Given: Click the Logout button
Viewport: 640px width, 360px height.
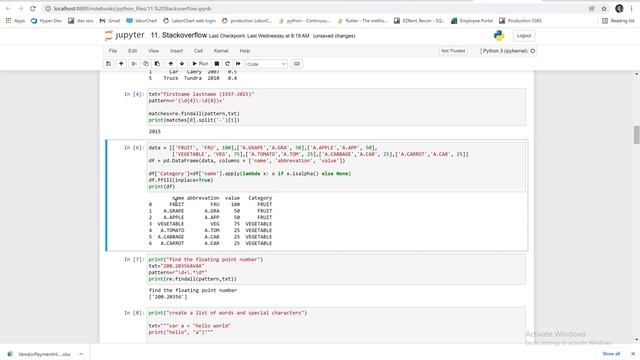Looking at the screenshot, I should (x=524, y=36).
